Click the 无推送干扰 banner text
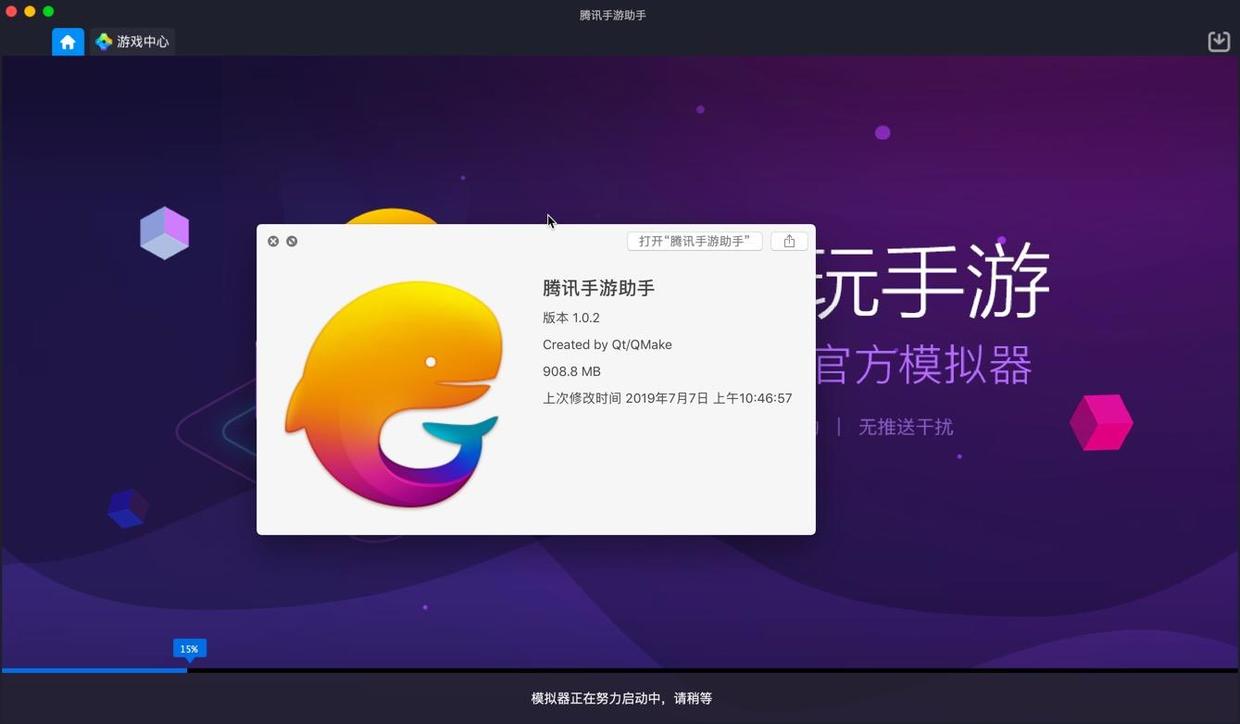 point(905,427)
